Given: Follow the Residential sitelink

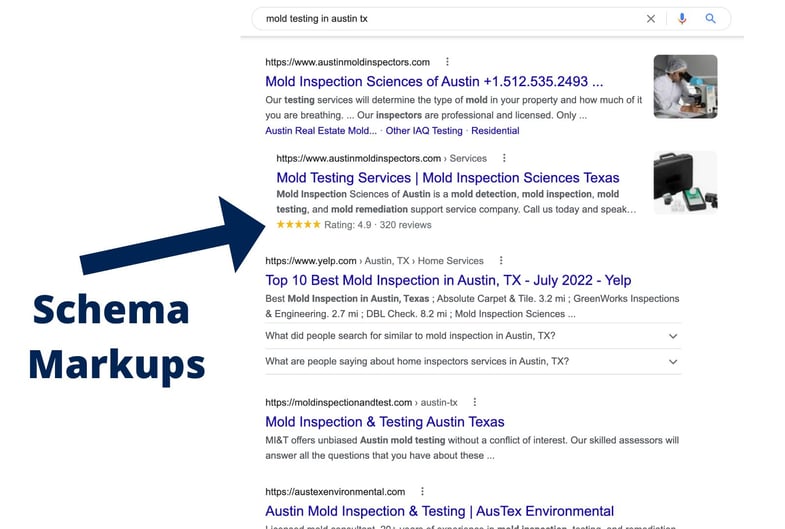Looking at the screenshot, I should tap(495, 131).
